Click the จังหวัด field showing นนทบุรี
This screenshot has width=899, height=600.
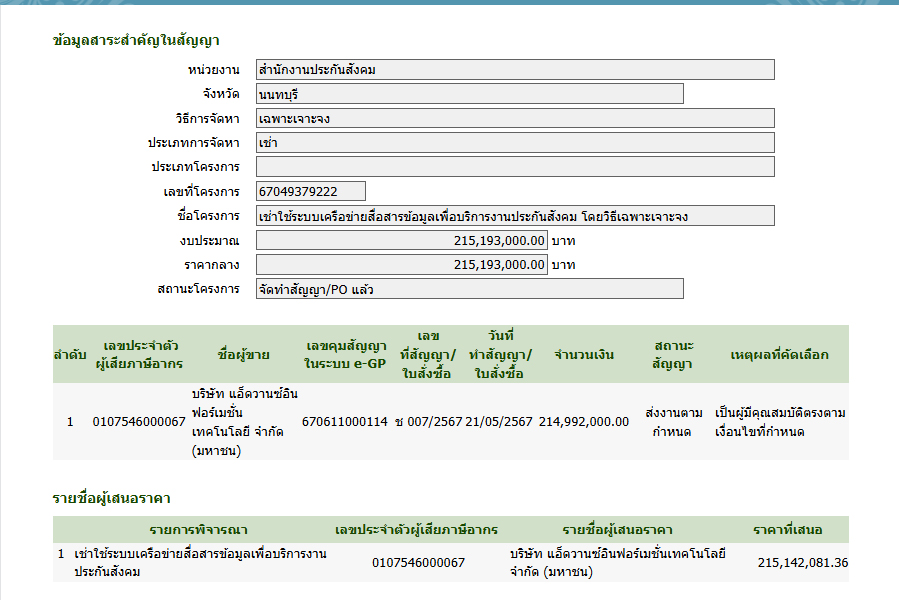click(x=469, y=94)
